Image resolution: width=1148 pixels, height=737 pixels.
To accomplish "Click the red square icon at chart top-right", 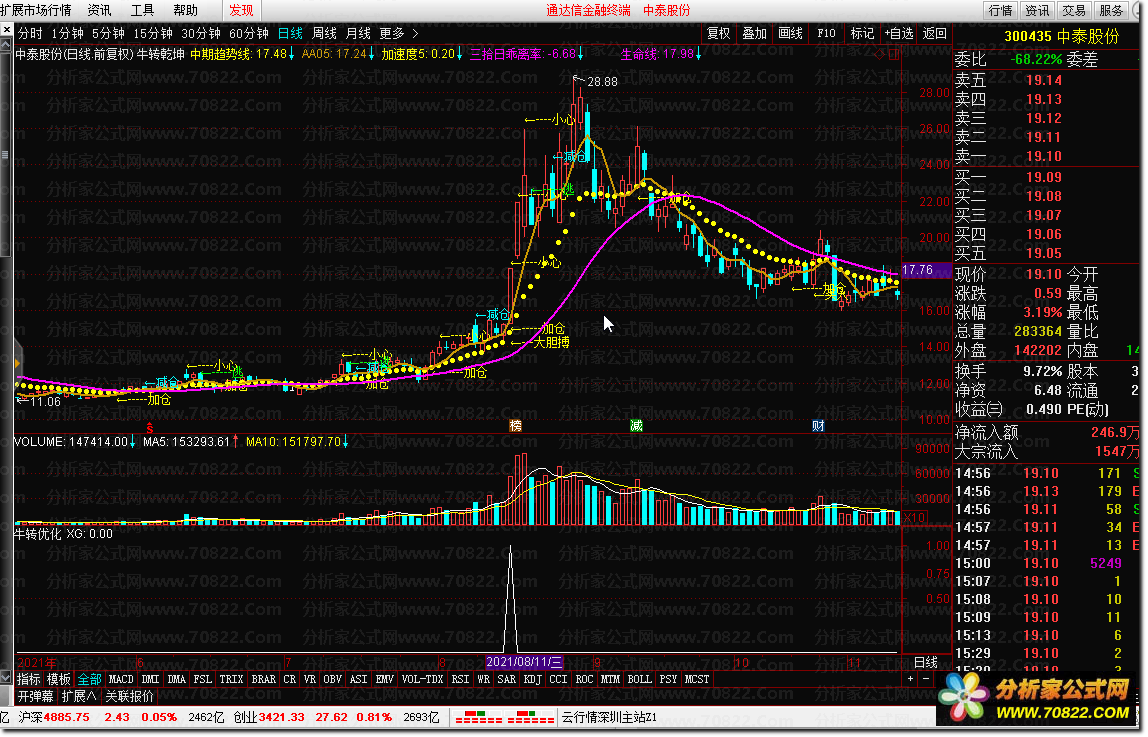I will [x=893, y=53].
